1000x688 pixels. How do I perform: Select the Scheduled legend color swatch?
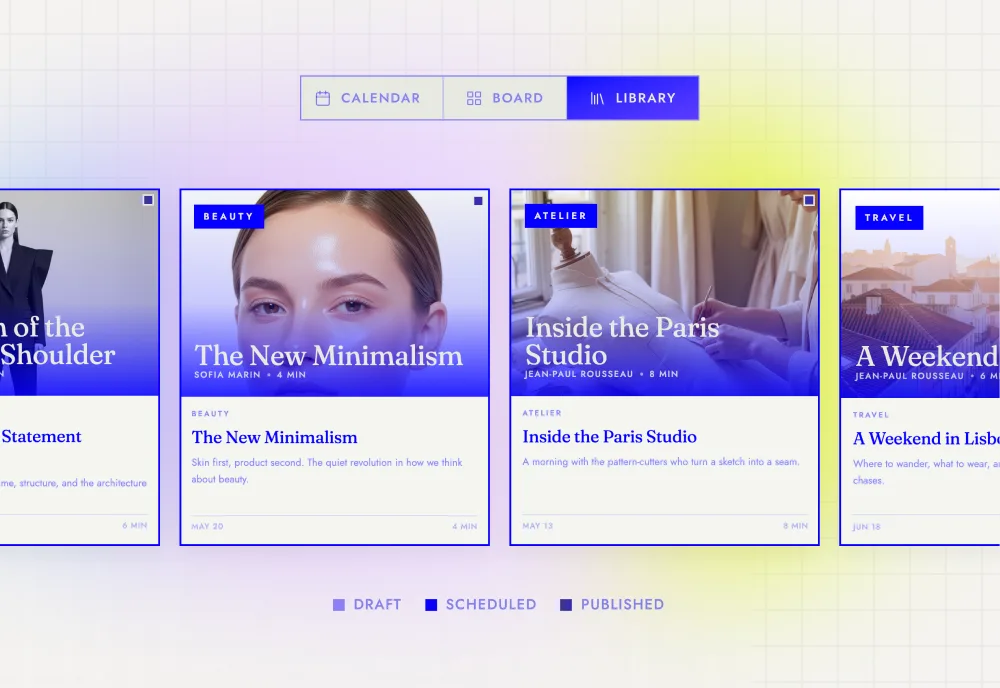431,604
